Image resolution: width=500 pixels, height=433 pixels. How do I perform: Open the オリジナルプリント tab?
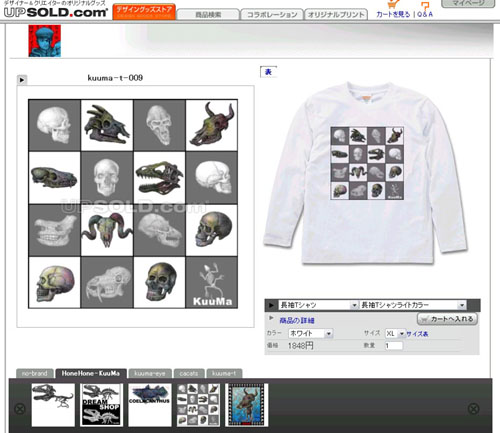pos(336,15)
